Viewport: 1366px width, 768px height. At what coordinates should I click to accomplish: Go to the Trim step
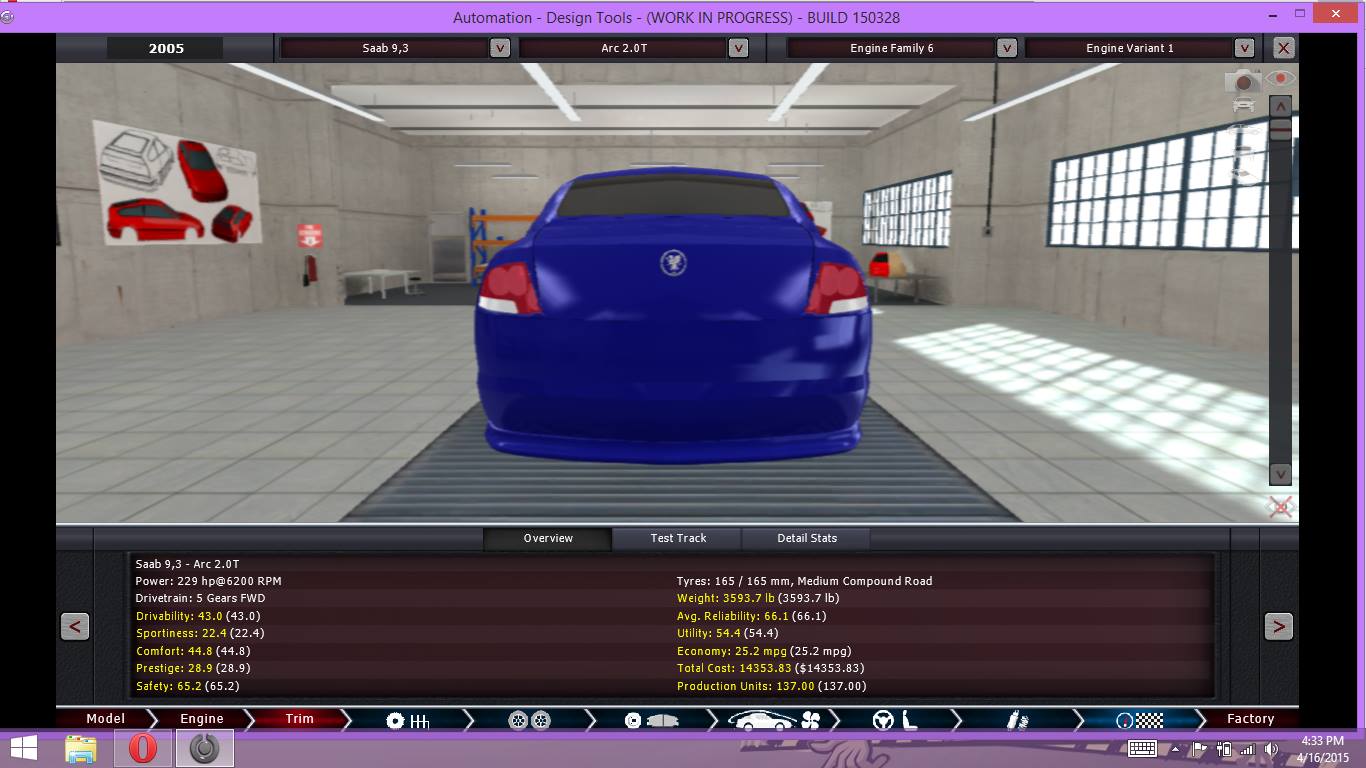pos(299,719)
